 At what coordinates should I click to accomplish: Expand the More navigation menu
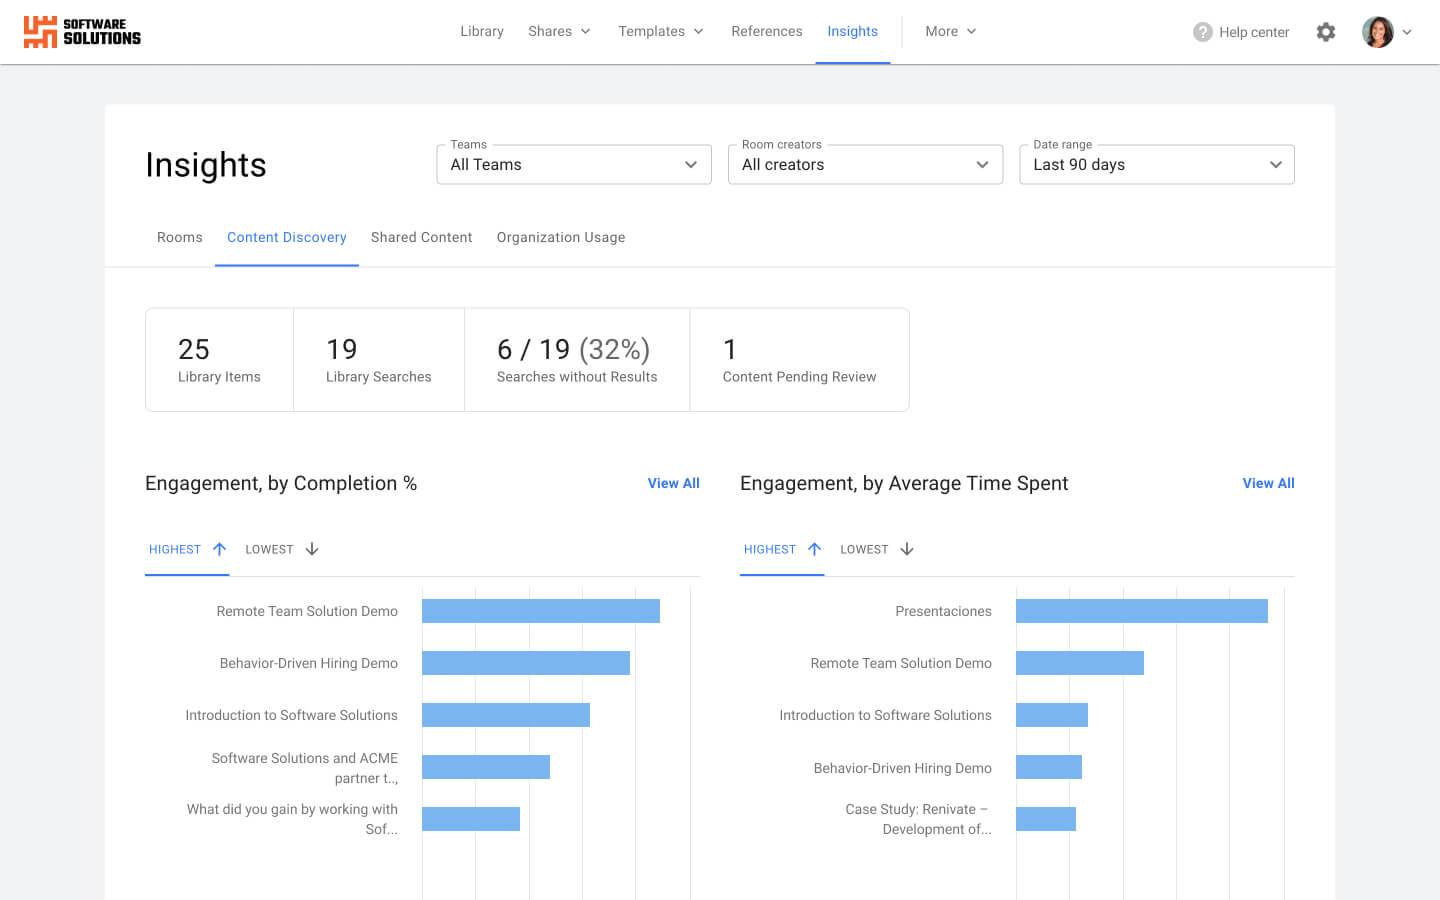pos(949,31)
